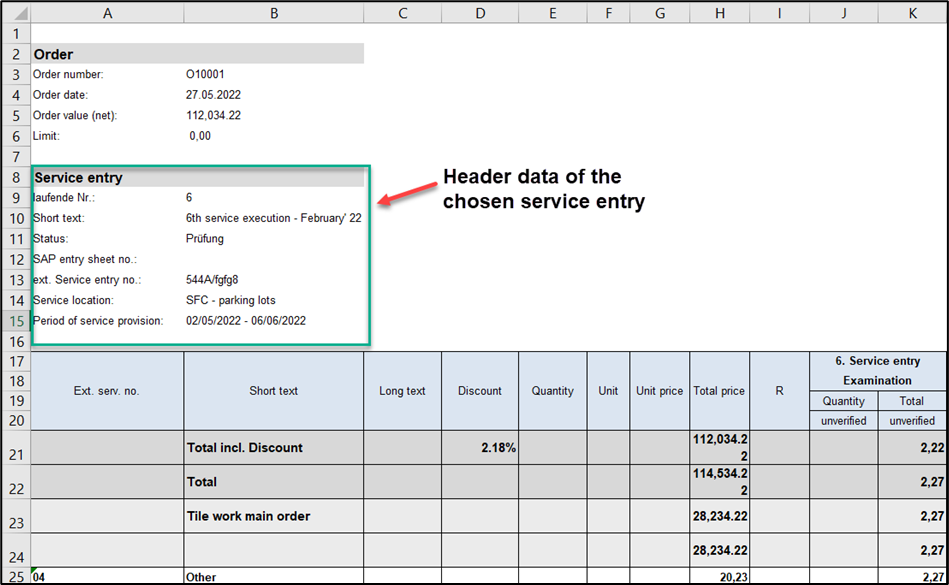Select column A header

tap(107, 13)
